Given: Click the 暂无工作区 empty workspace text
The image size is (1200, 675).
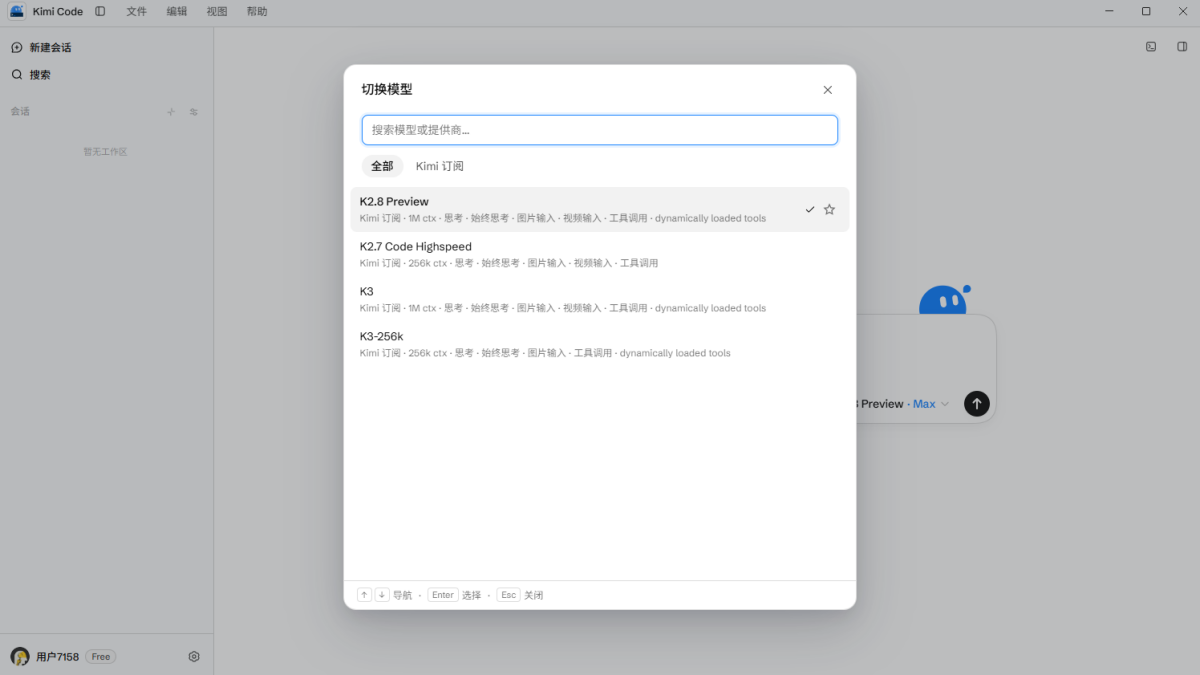Looking at the screenshot, I should click(106, 152).
